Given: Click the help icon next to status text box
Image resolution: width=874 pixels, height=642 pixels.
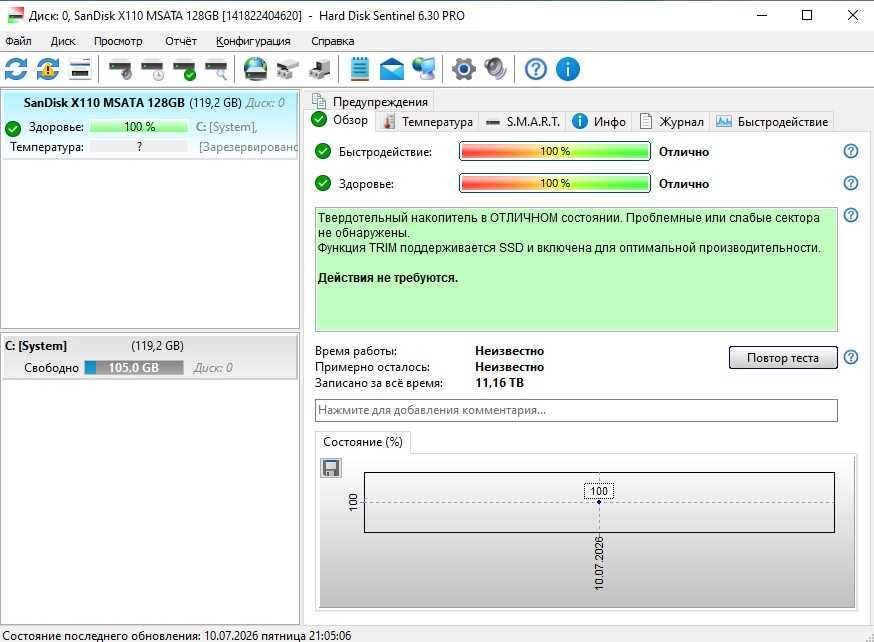Looking at the screenshot, I should click(851, 215).
